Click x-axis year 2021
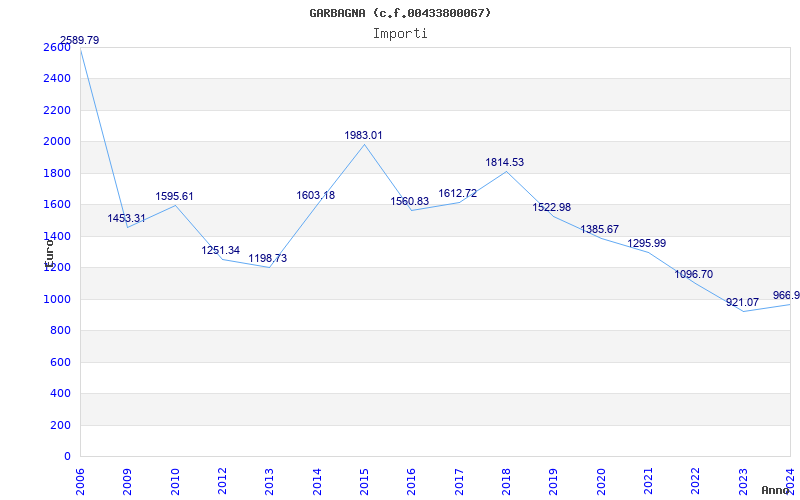The height and width of the screenshot is (500, 800). 648,481
